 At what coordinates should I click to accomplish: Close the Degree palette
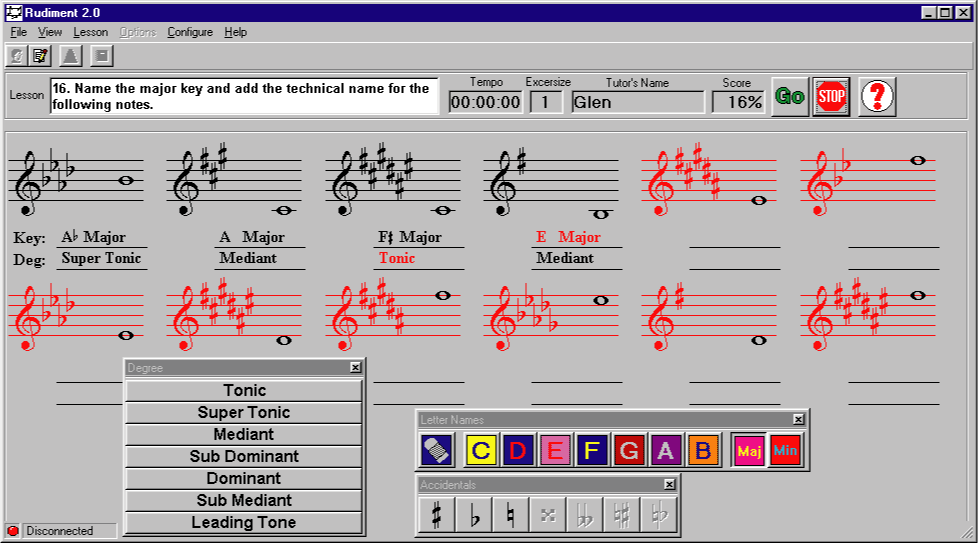[x=355, y=368]
